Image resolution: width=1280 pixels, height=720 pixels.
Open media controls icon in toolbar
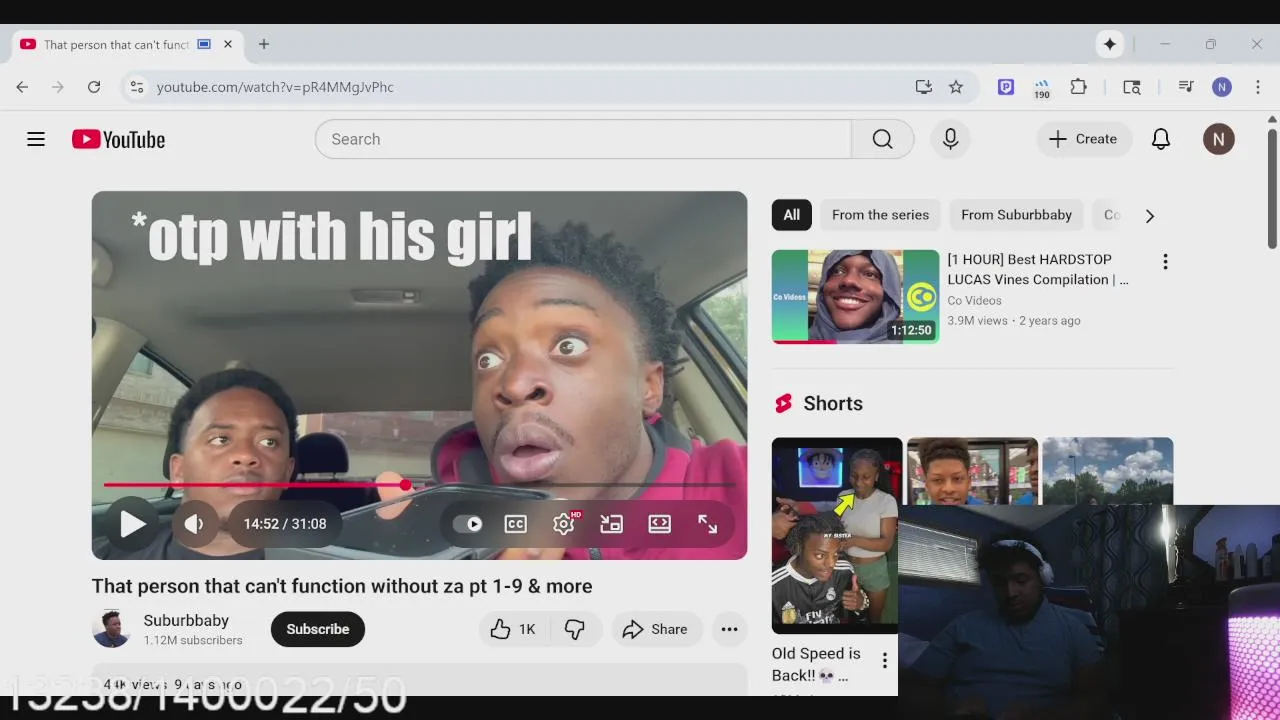coord(1186,87)
